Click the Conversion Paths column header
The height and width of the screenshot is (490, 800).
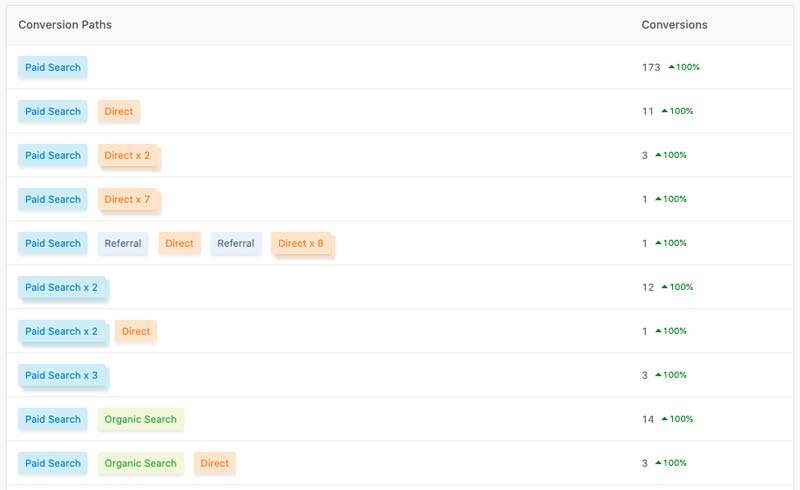coord(65,25)
